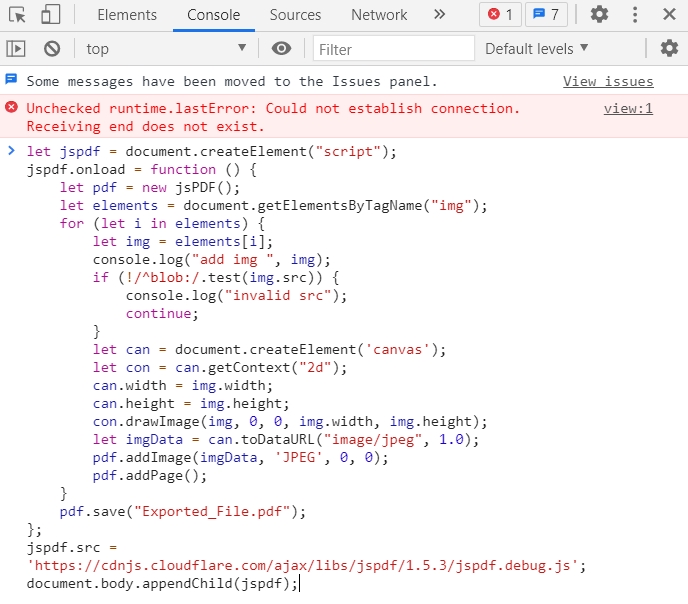Place cursor at 'pdf.save("Exported_File.pdf");' line

click(183, 511)
